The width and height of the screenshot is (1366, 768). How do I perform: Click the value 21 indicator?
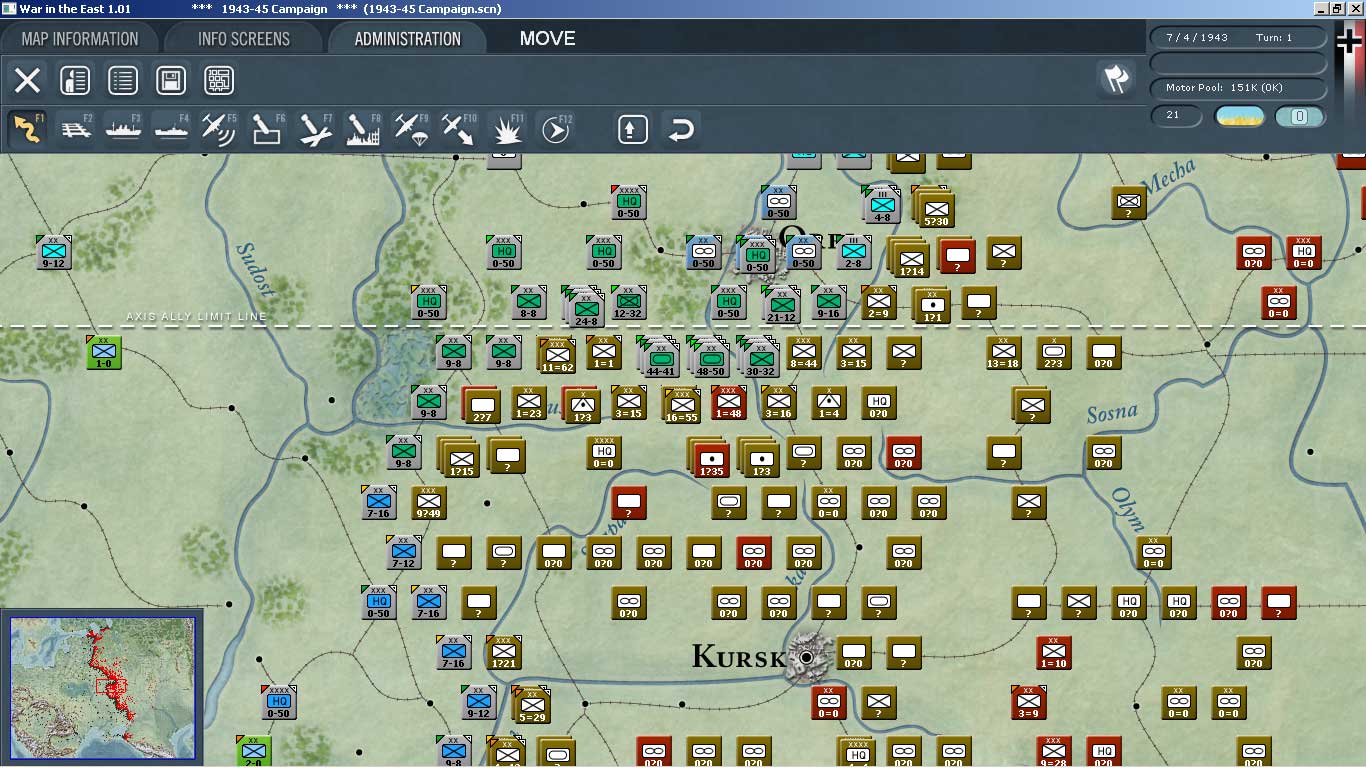pos(1176,116)
